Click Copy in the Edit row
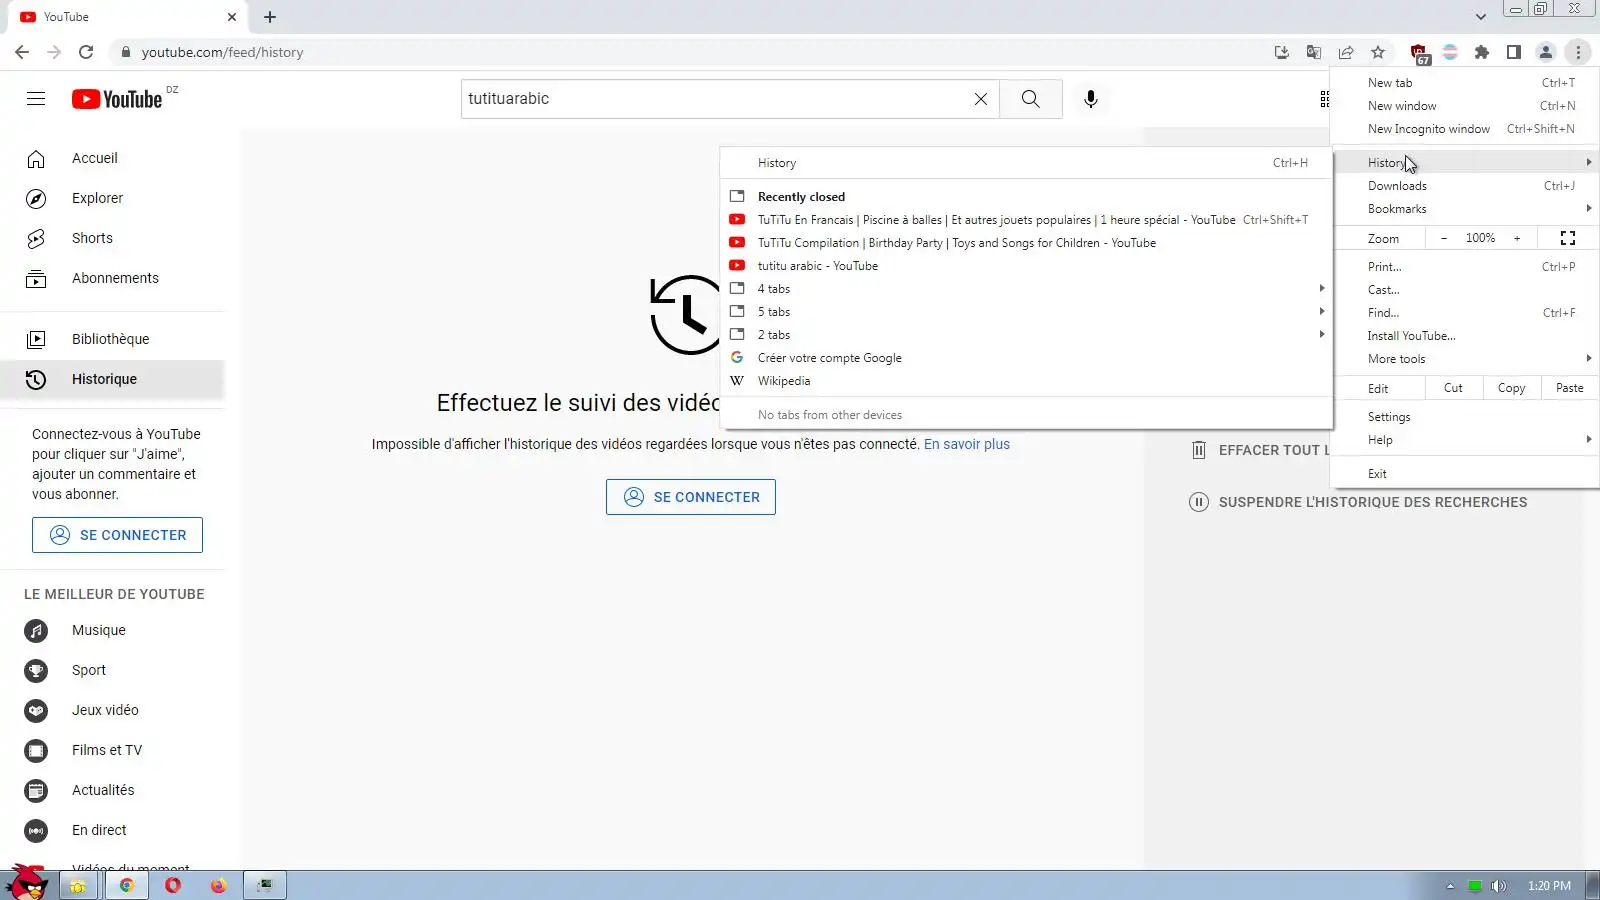 pos(1511,388)
